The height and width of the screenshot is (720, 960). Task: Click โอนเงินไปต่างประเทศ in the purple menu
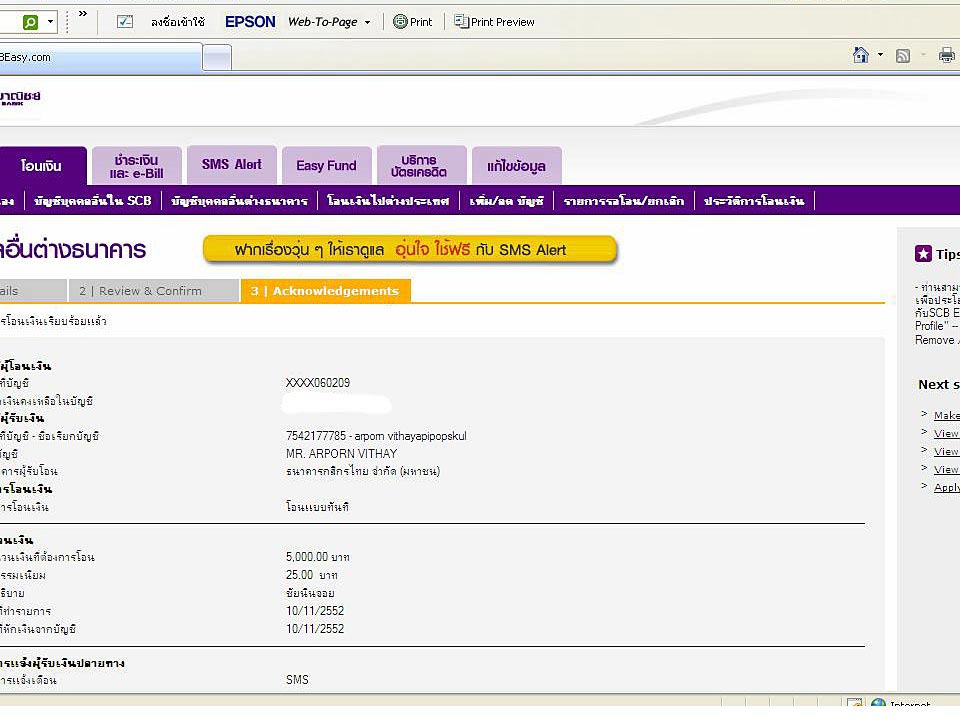pyautogui.click(x=388, y=201)
